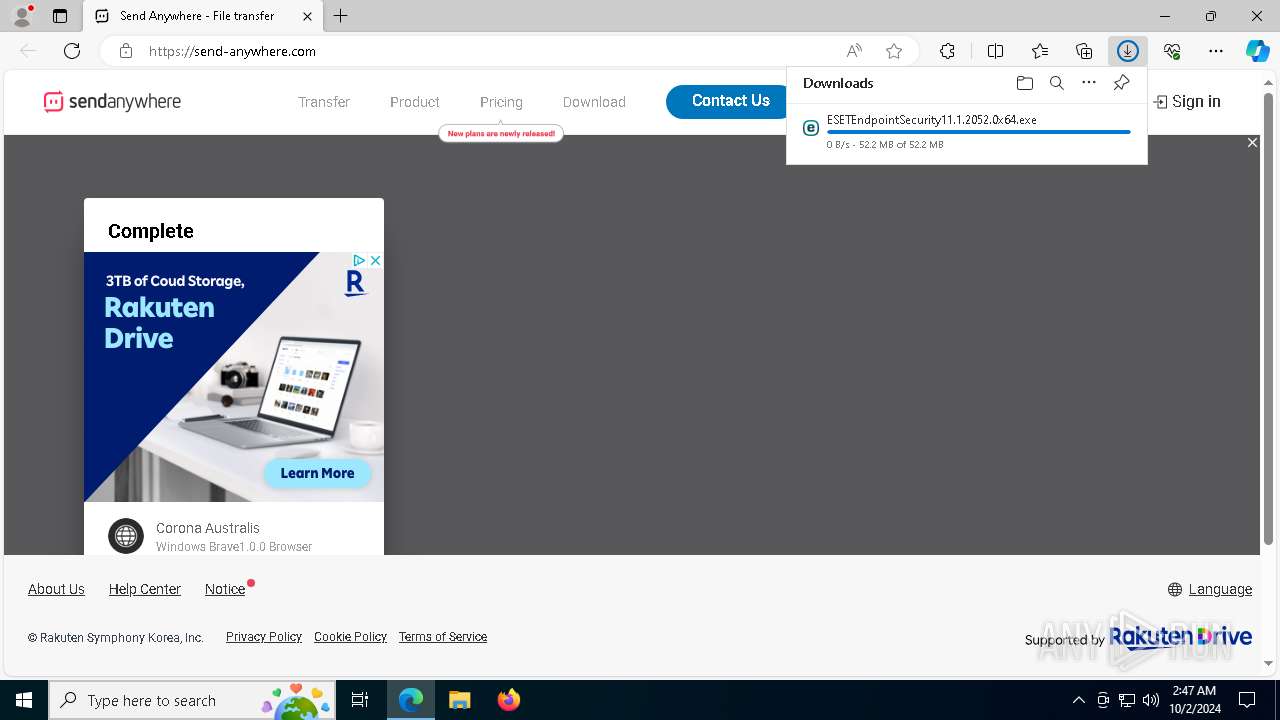The image size is (1280, 720).
Task: Close the transfer overlay X
Action: [x=1252, y=143]
